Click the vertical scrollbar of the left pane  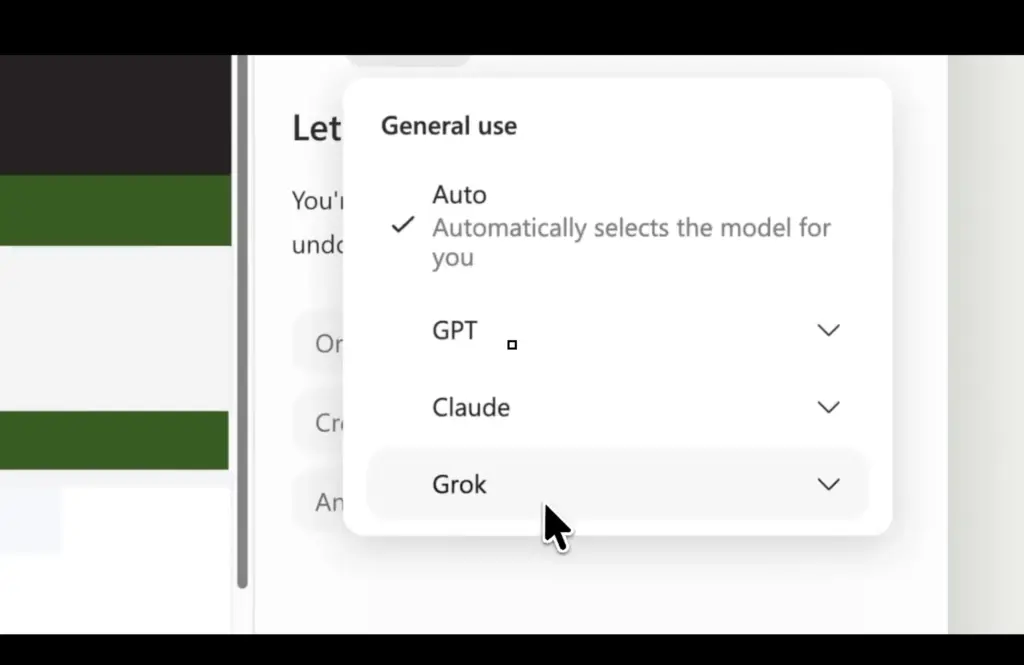[x=242, y=321]
